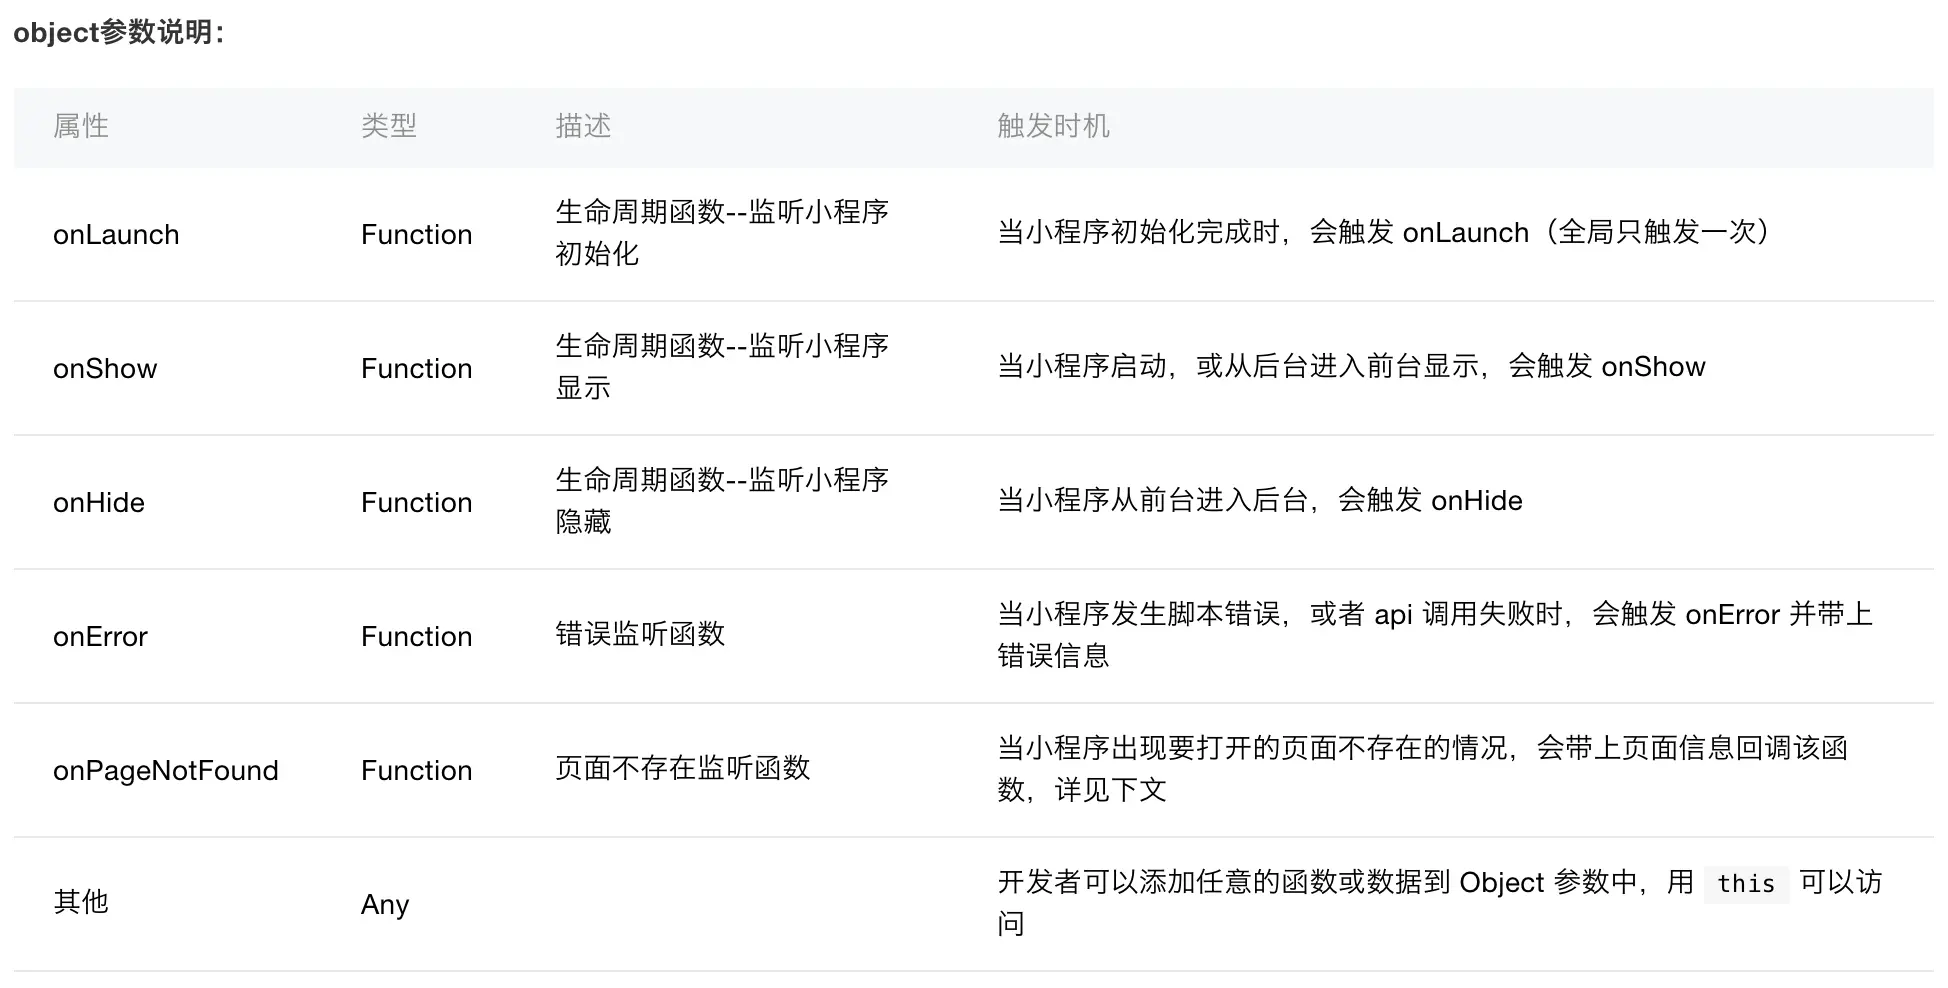Click the onHide property name
This screenshot has width=1948, height=988.
click(x=99, y=502)
